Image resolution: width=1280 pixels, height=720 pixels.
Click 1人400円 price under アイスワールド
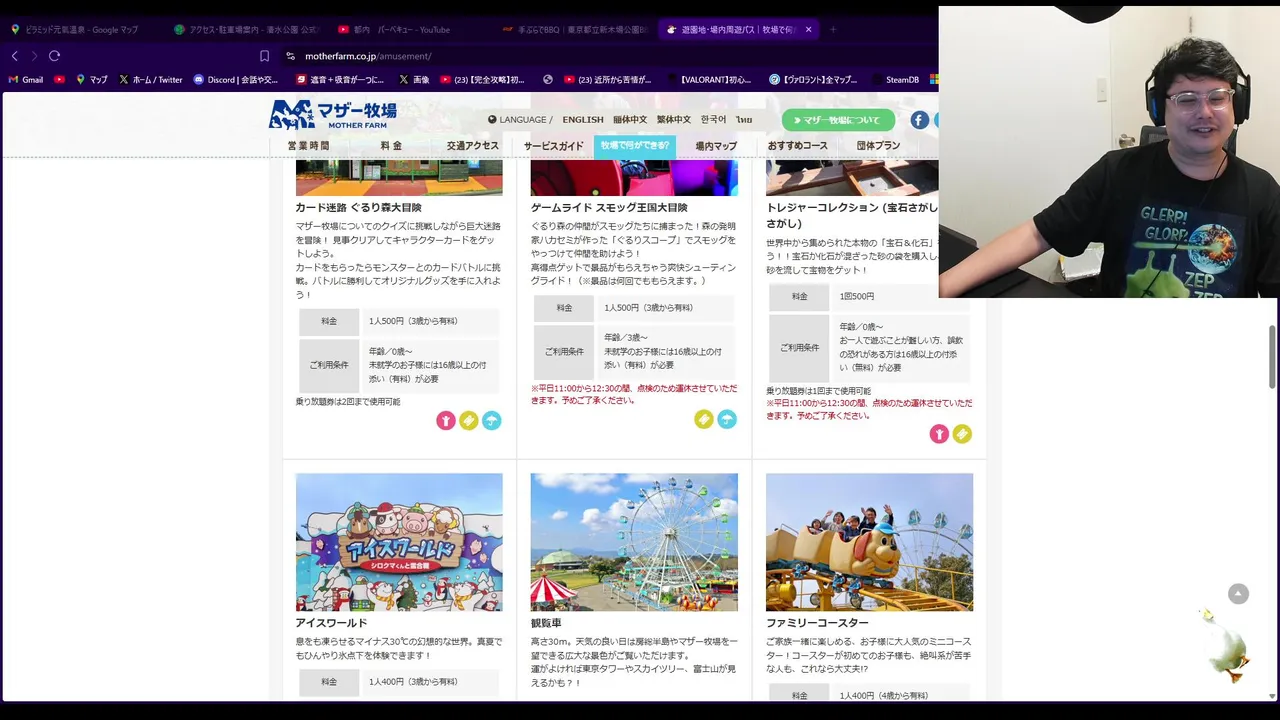point(413,682)
